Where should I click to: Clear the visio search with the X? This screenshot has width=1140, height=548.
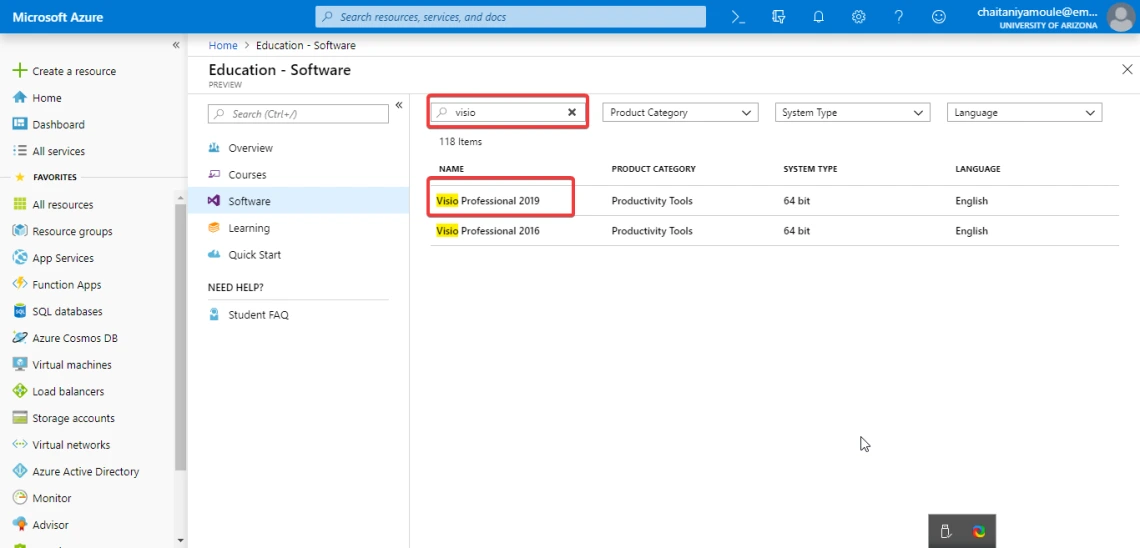(572, 113)
